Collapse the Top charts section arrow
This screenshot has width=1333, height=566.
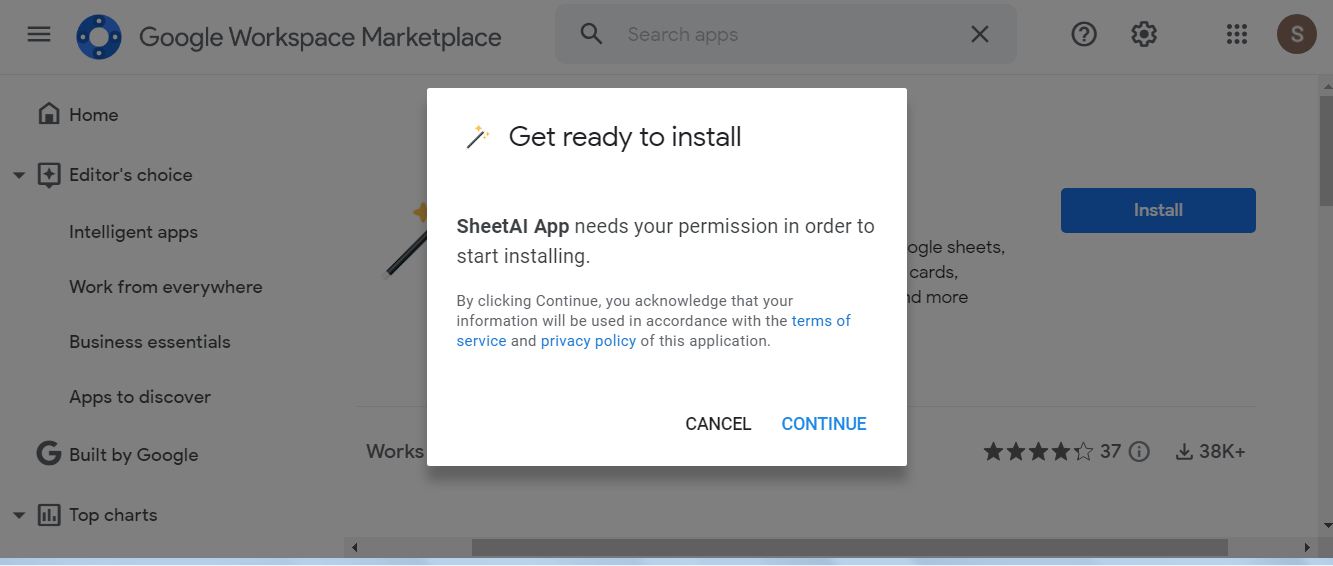[x=18, y=516]
